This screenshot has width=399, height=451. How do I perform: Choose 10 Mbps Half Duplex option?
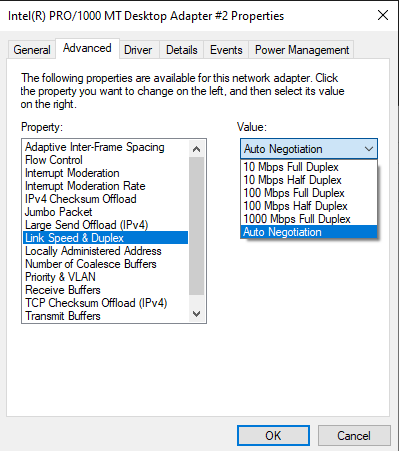[x=309, y=180]
